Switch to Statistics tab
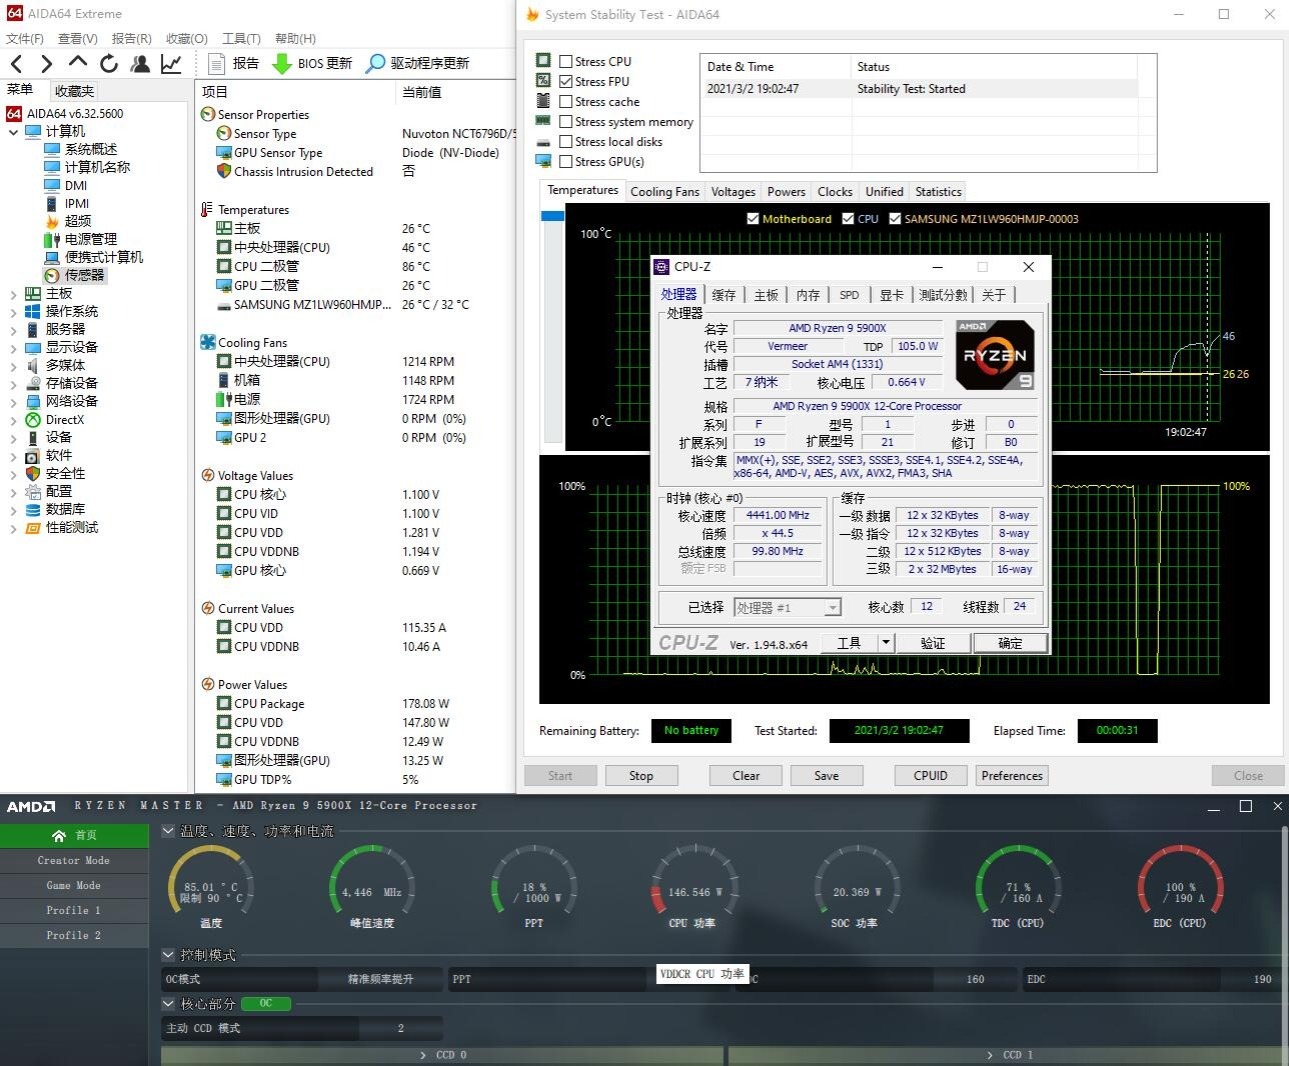The width and height of the screenshot is (1289, 1066). (938, 191)
